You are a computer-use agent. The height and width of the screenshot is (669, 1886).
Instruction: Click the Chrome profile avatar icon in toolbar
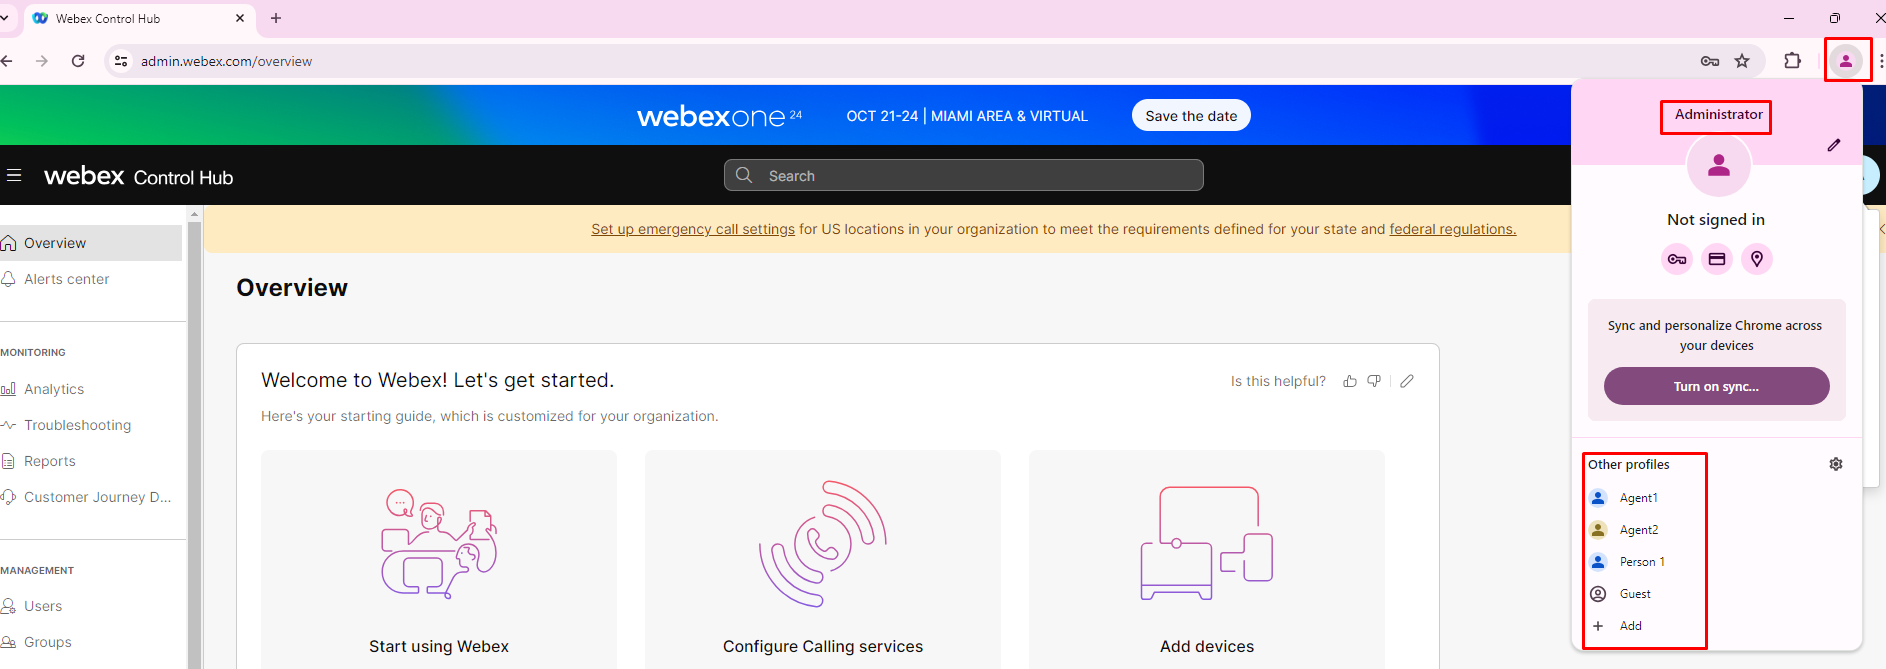[1846, 61]
